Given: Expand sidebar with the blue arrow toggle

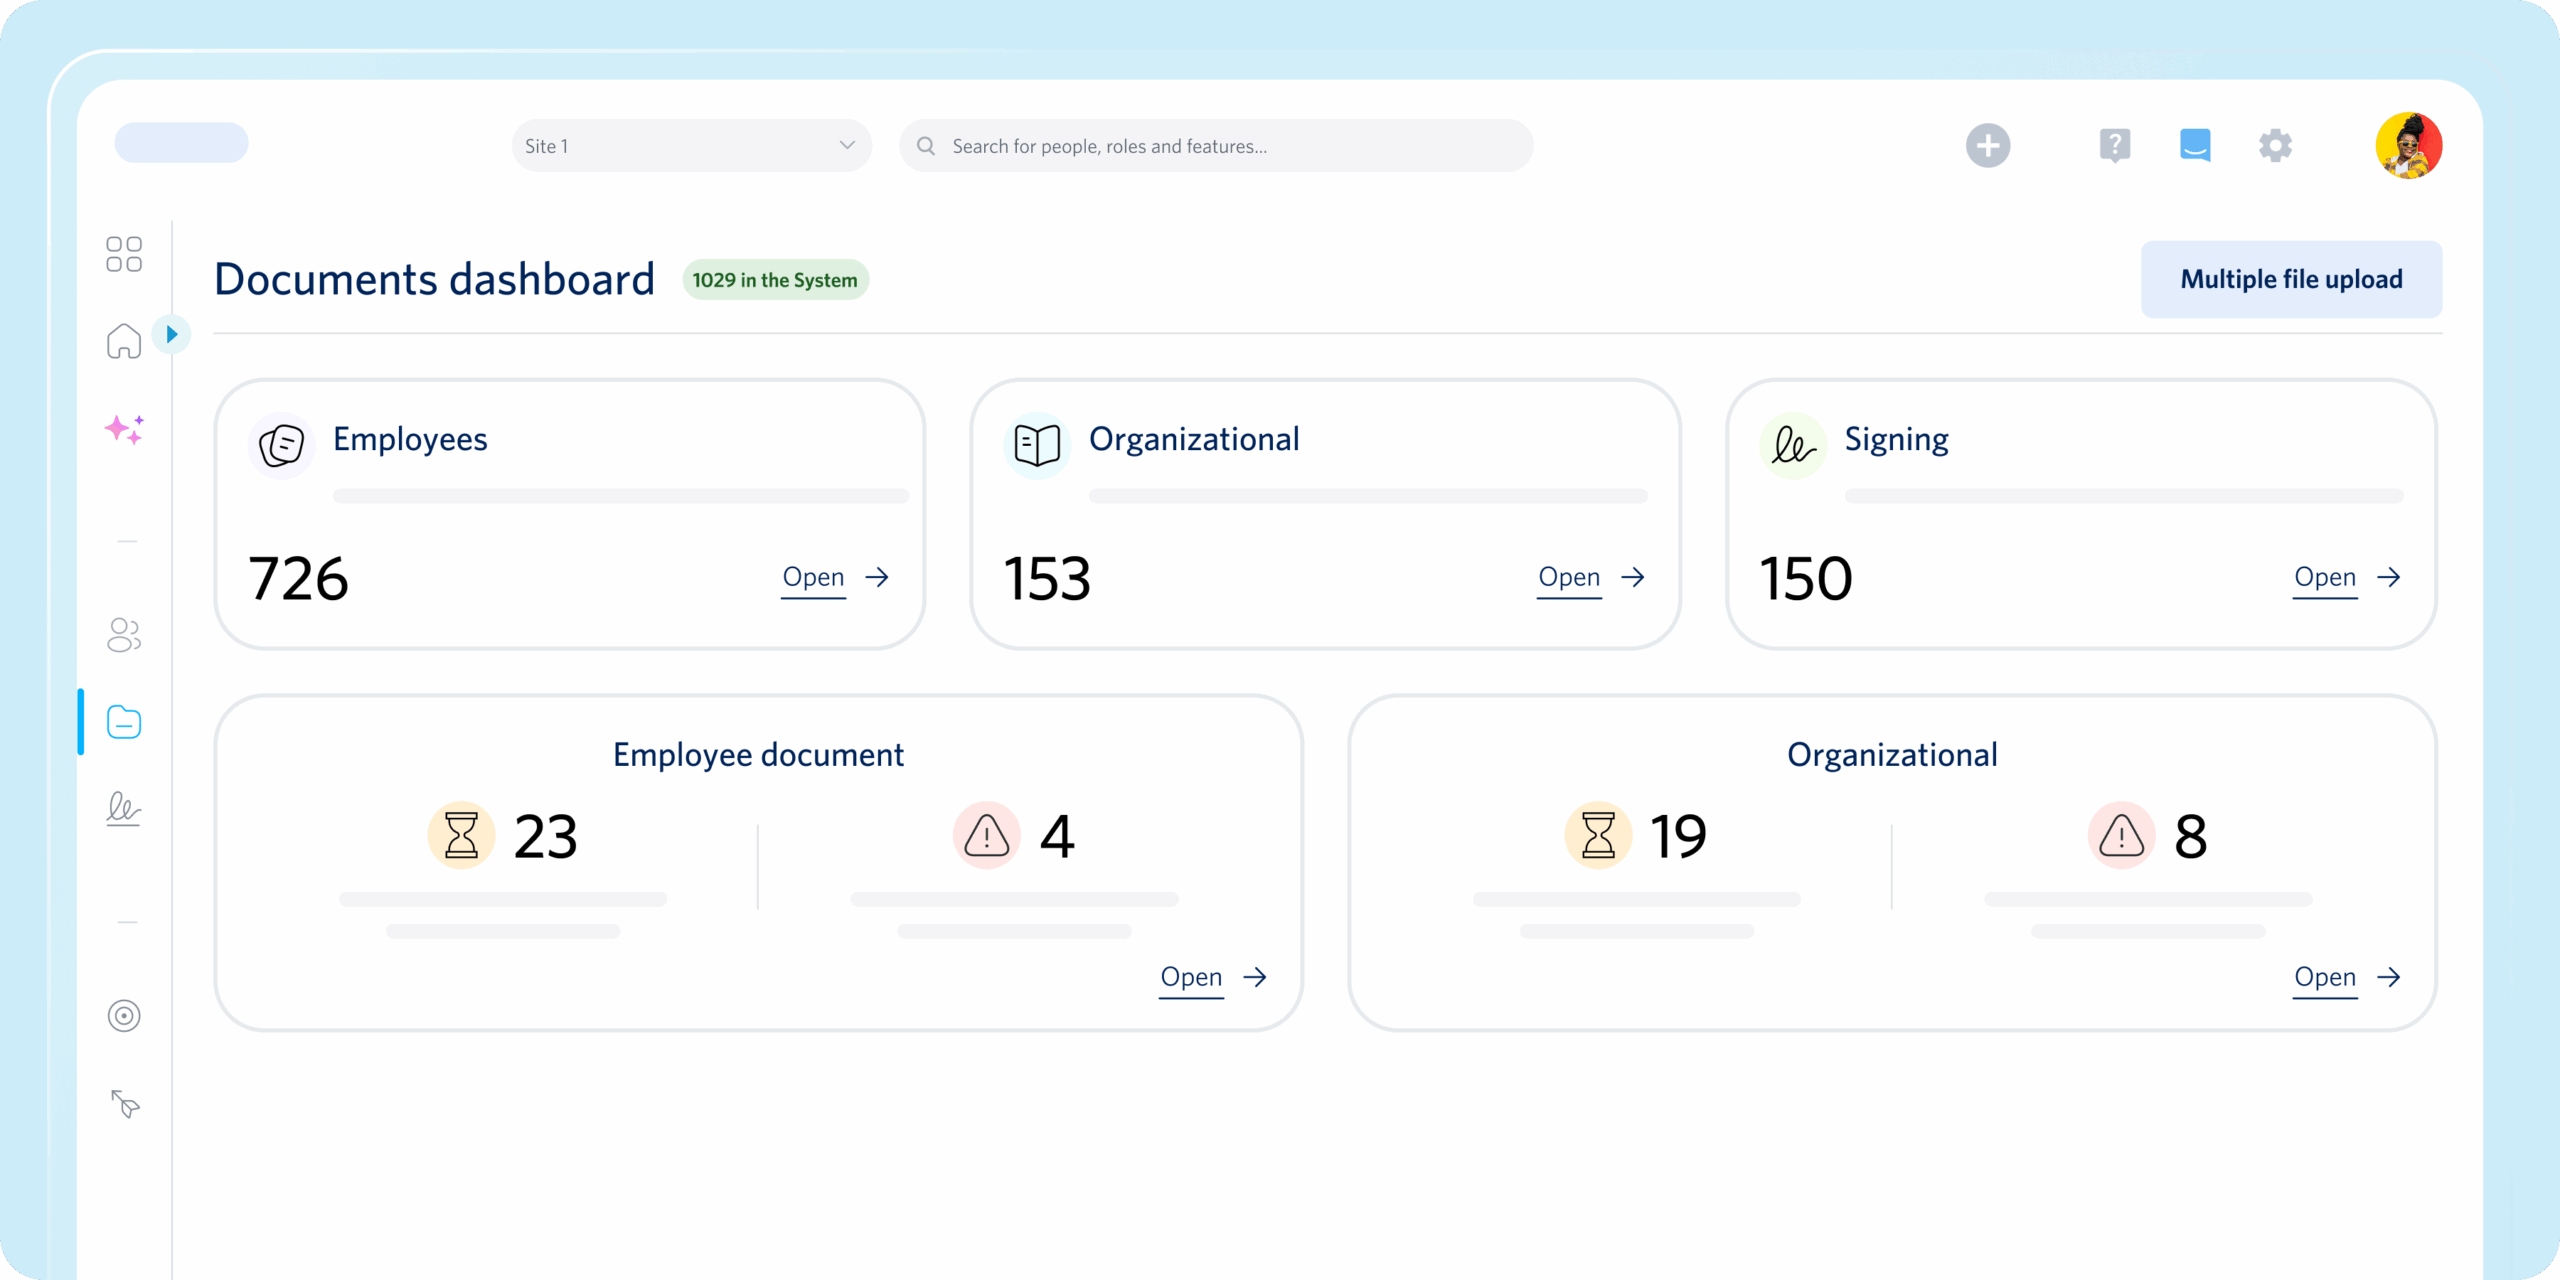Looking at the screenshot, I should (171, 334).
